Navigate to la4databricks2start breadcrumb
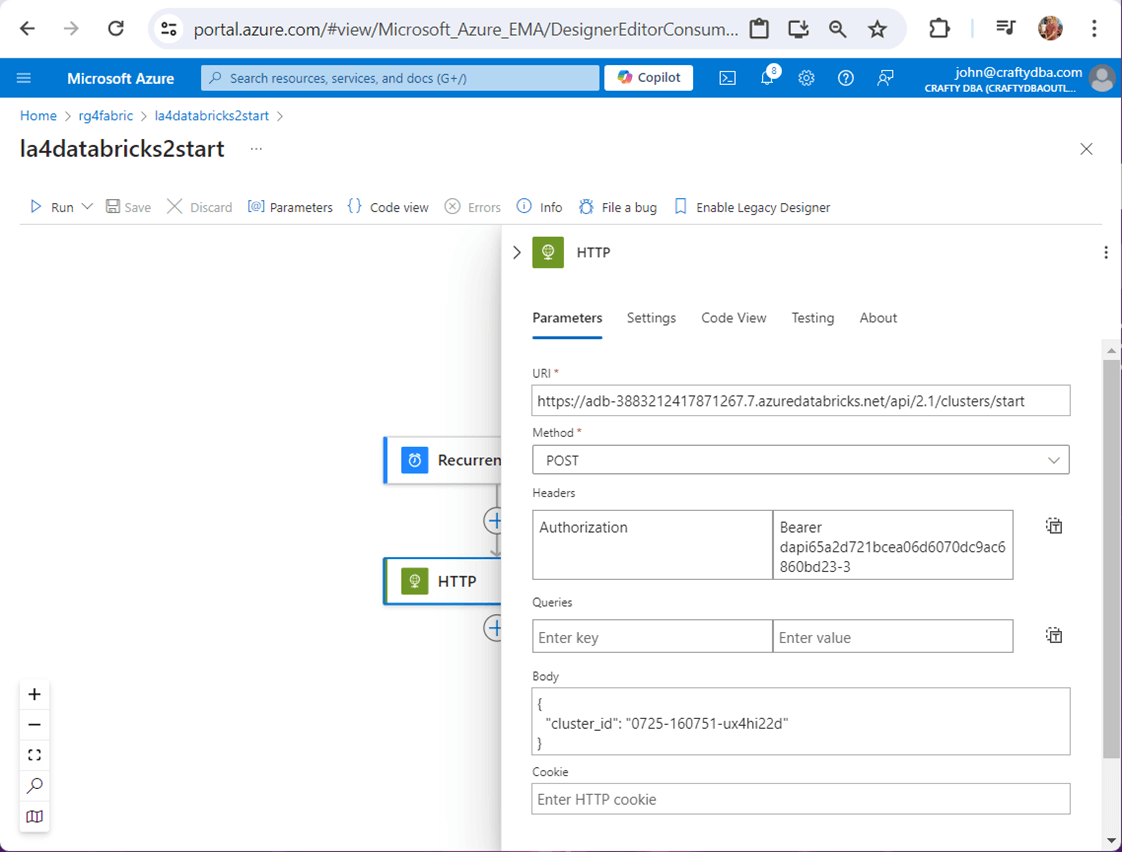Screen dimensions: 1122x852 coord(212,116)
